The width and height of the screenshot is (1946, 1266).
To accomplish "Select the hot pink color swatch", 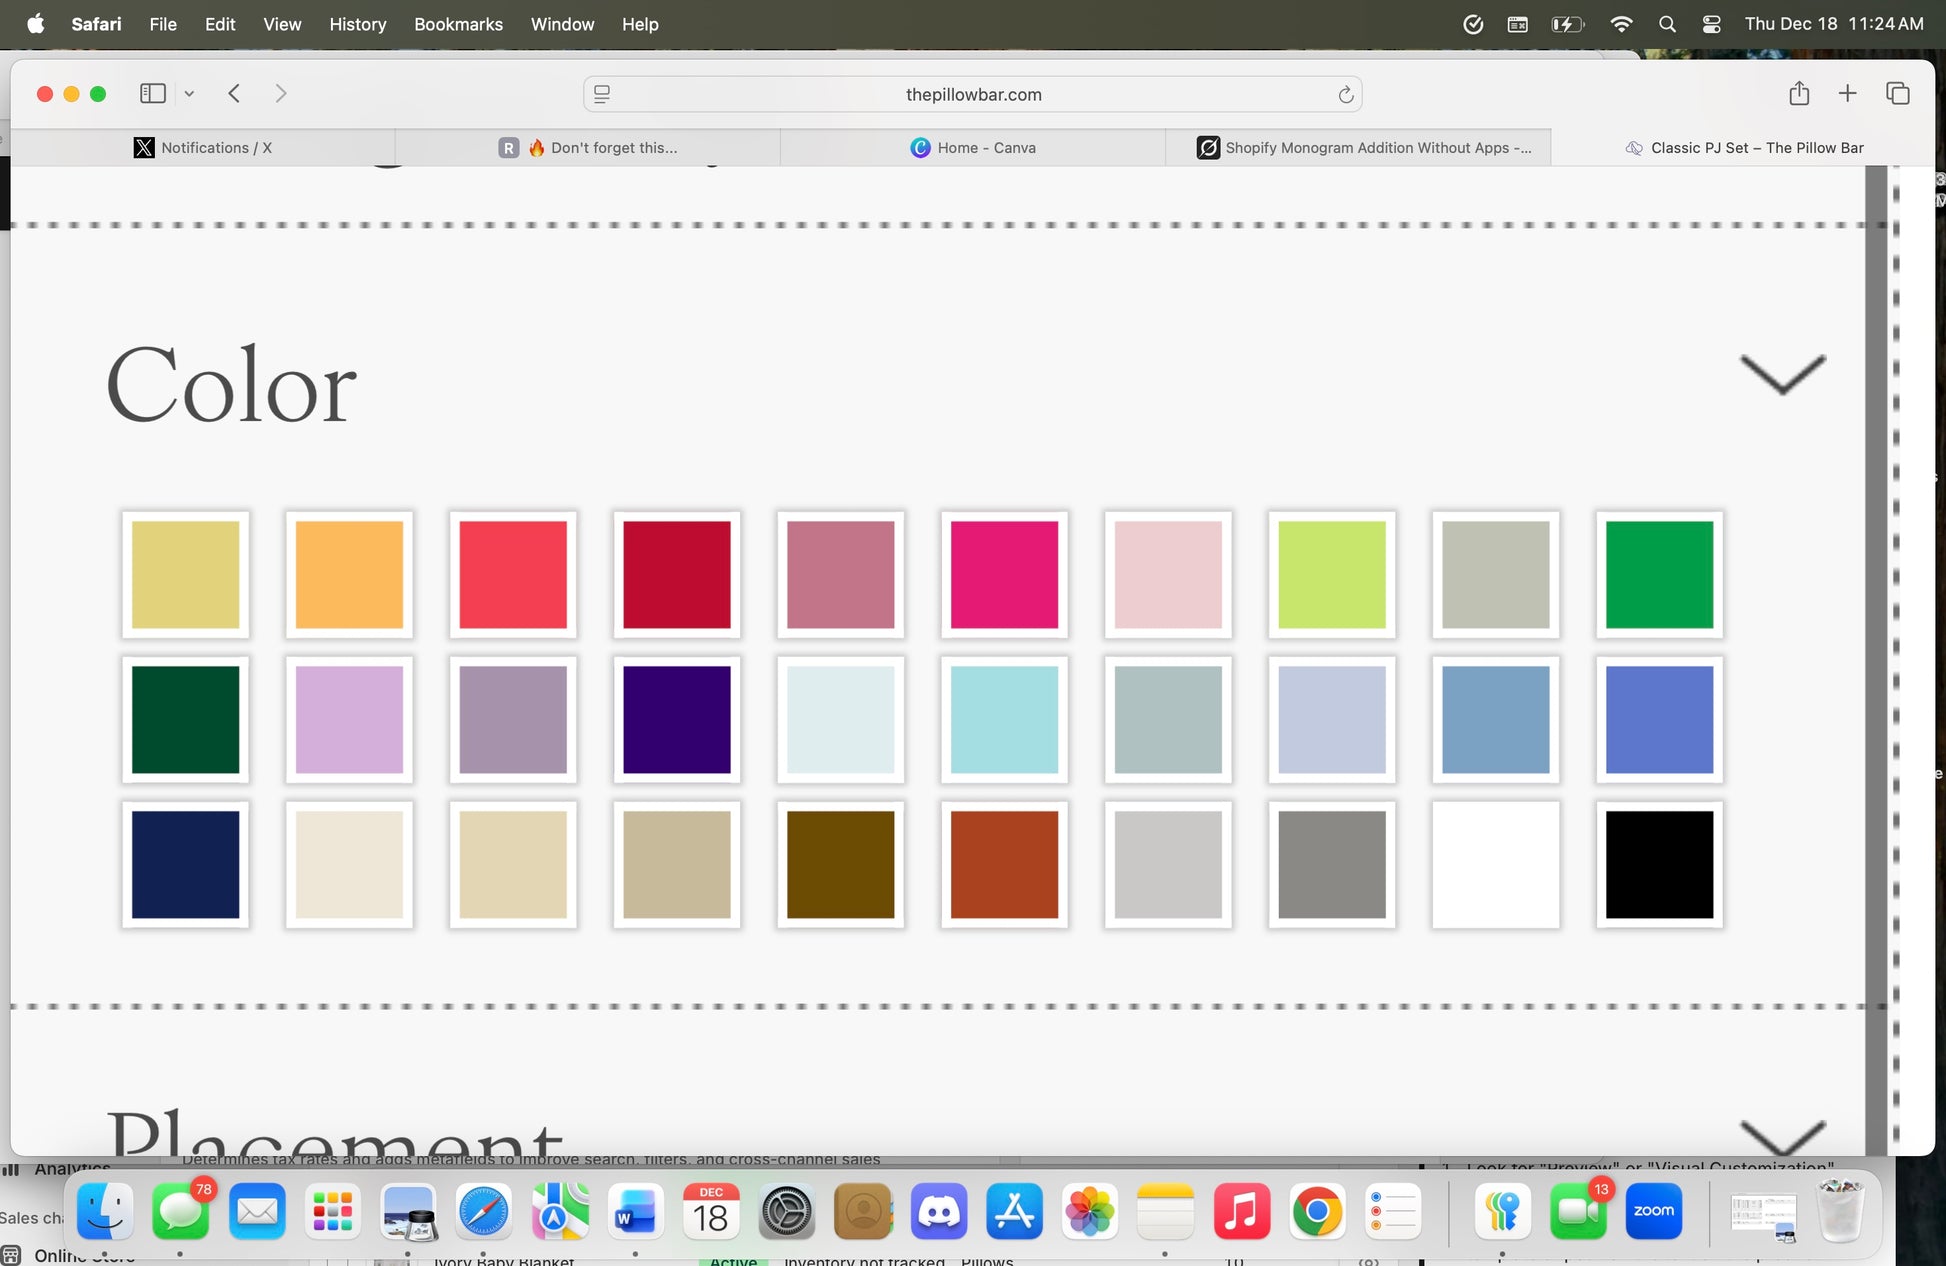I will [1004, 575].
